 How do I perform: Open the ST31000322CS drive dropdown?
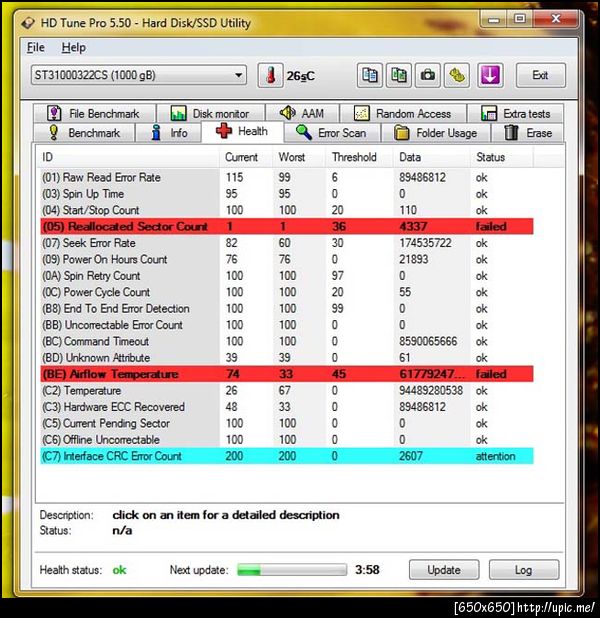[x=139, y=75]
